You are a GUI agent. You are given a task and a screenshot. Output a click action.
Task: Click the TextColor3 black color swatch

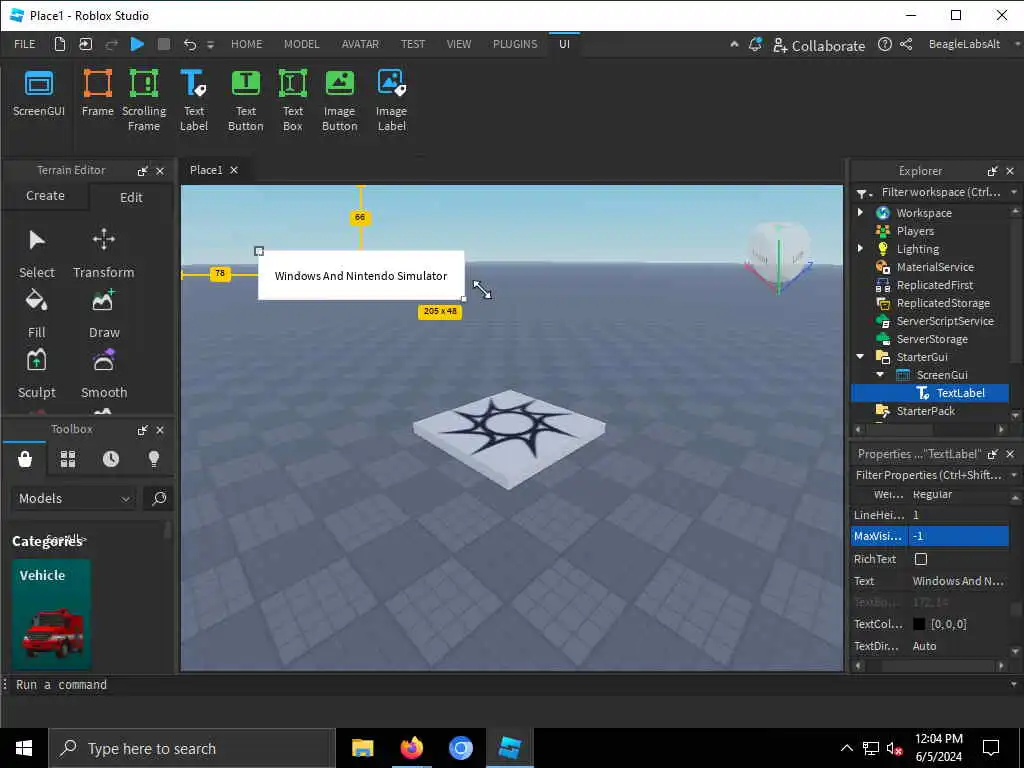[x=919, y=624]
